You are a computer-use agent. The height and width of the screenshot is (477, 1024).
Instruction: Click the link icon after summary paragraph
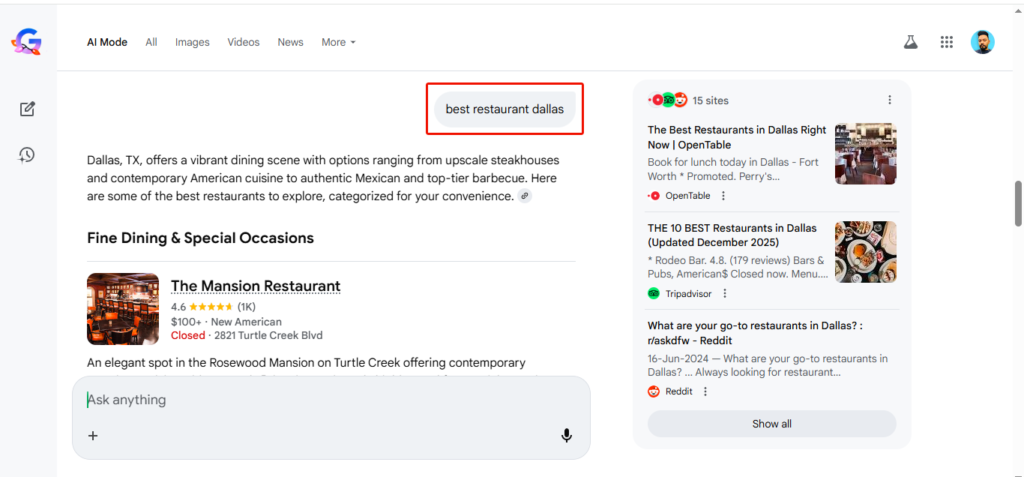[x=525, y=196]
